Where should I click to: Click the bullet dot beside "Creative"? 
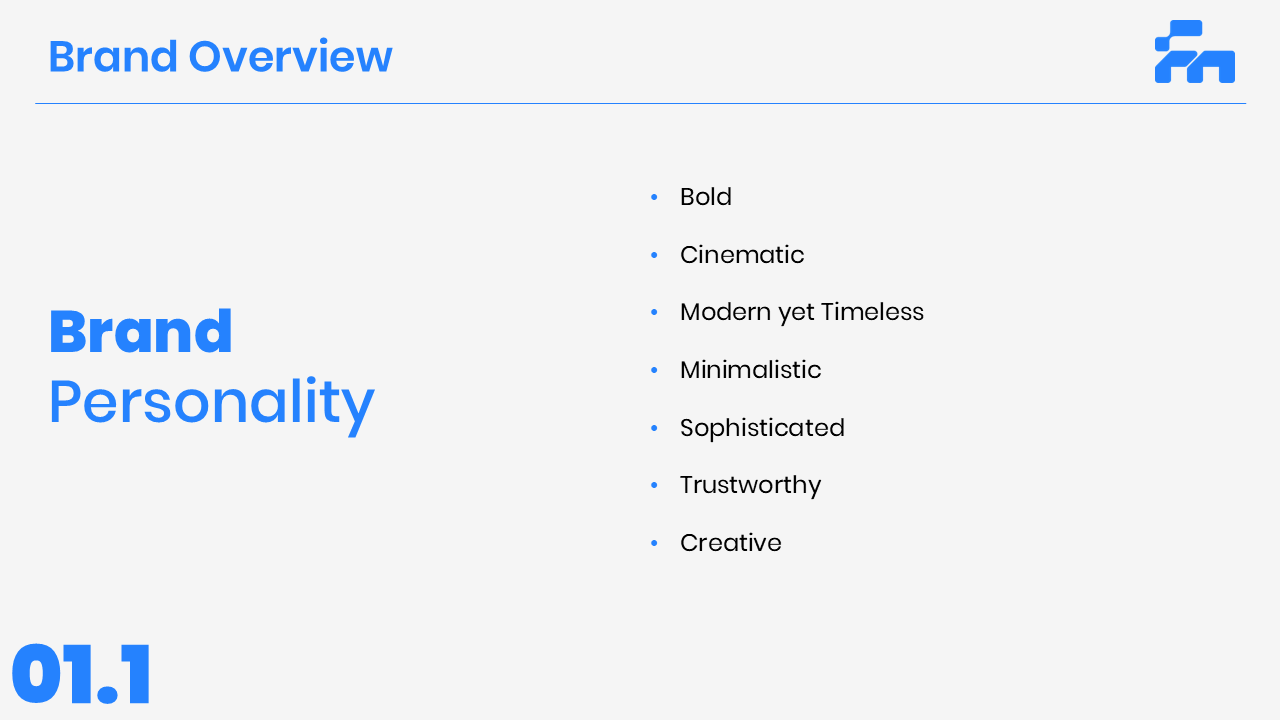pos(654,543)
